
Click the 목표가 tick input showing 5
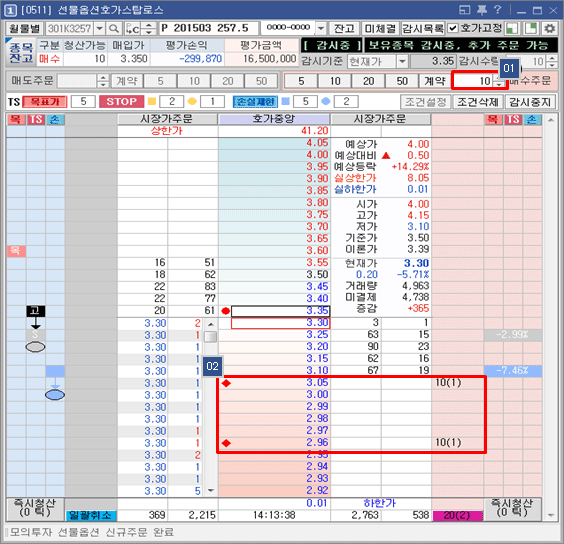point(83,102)
